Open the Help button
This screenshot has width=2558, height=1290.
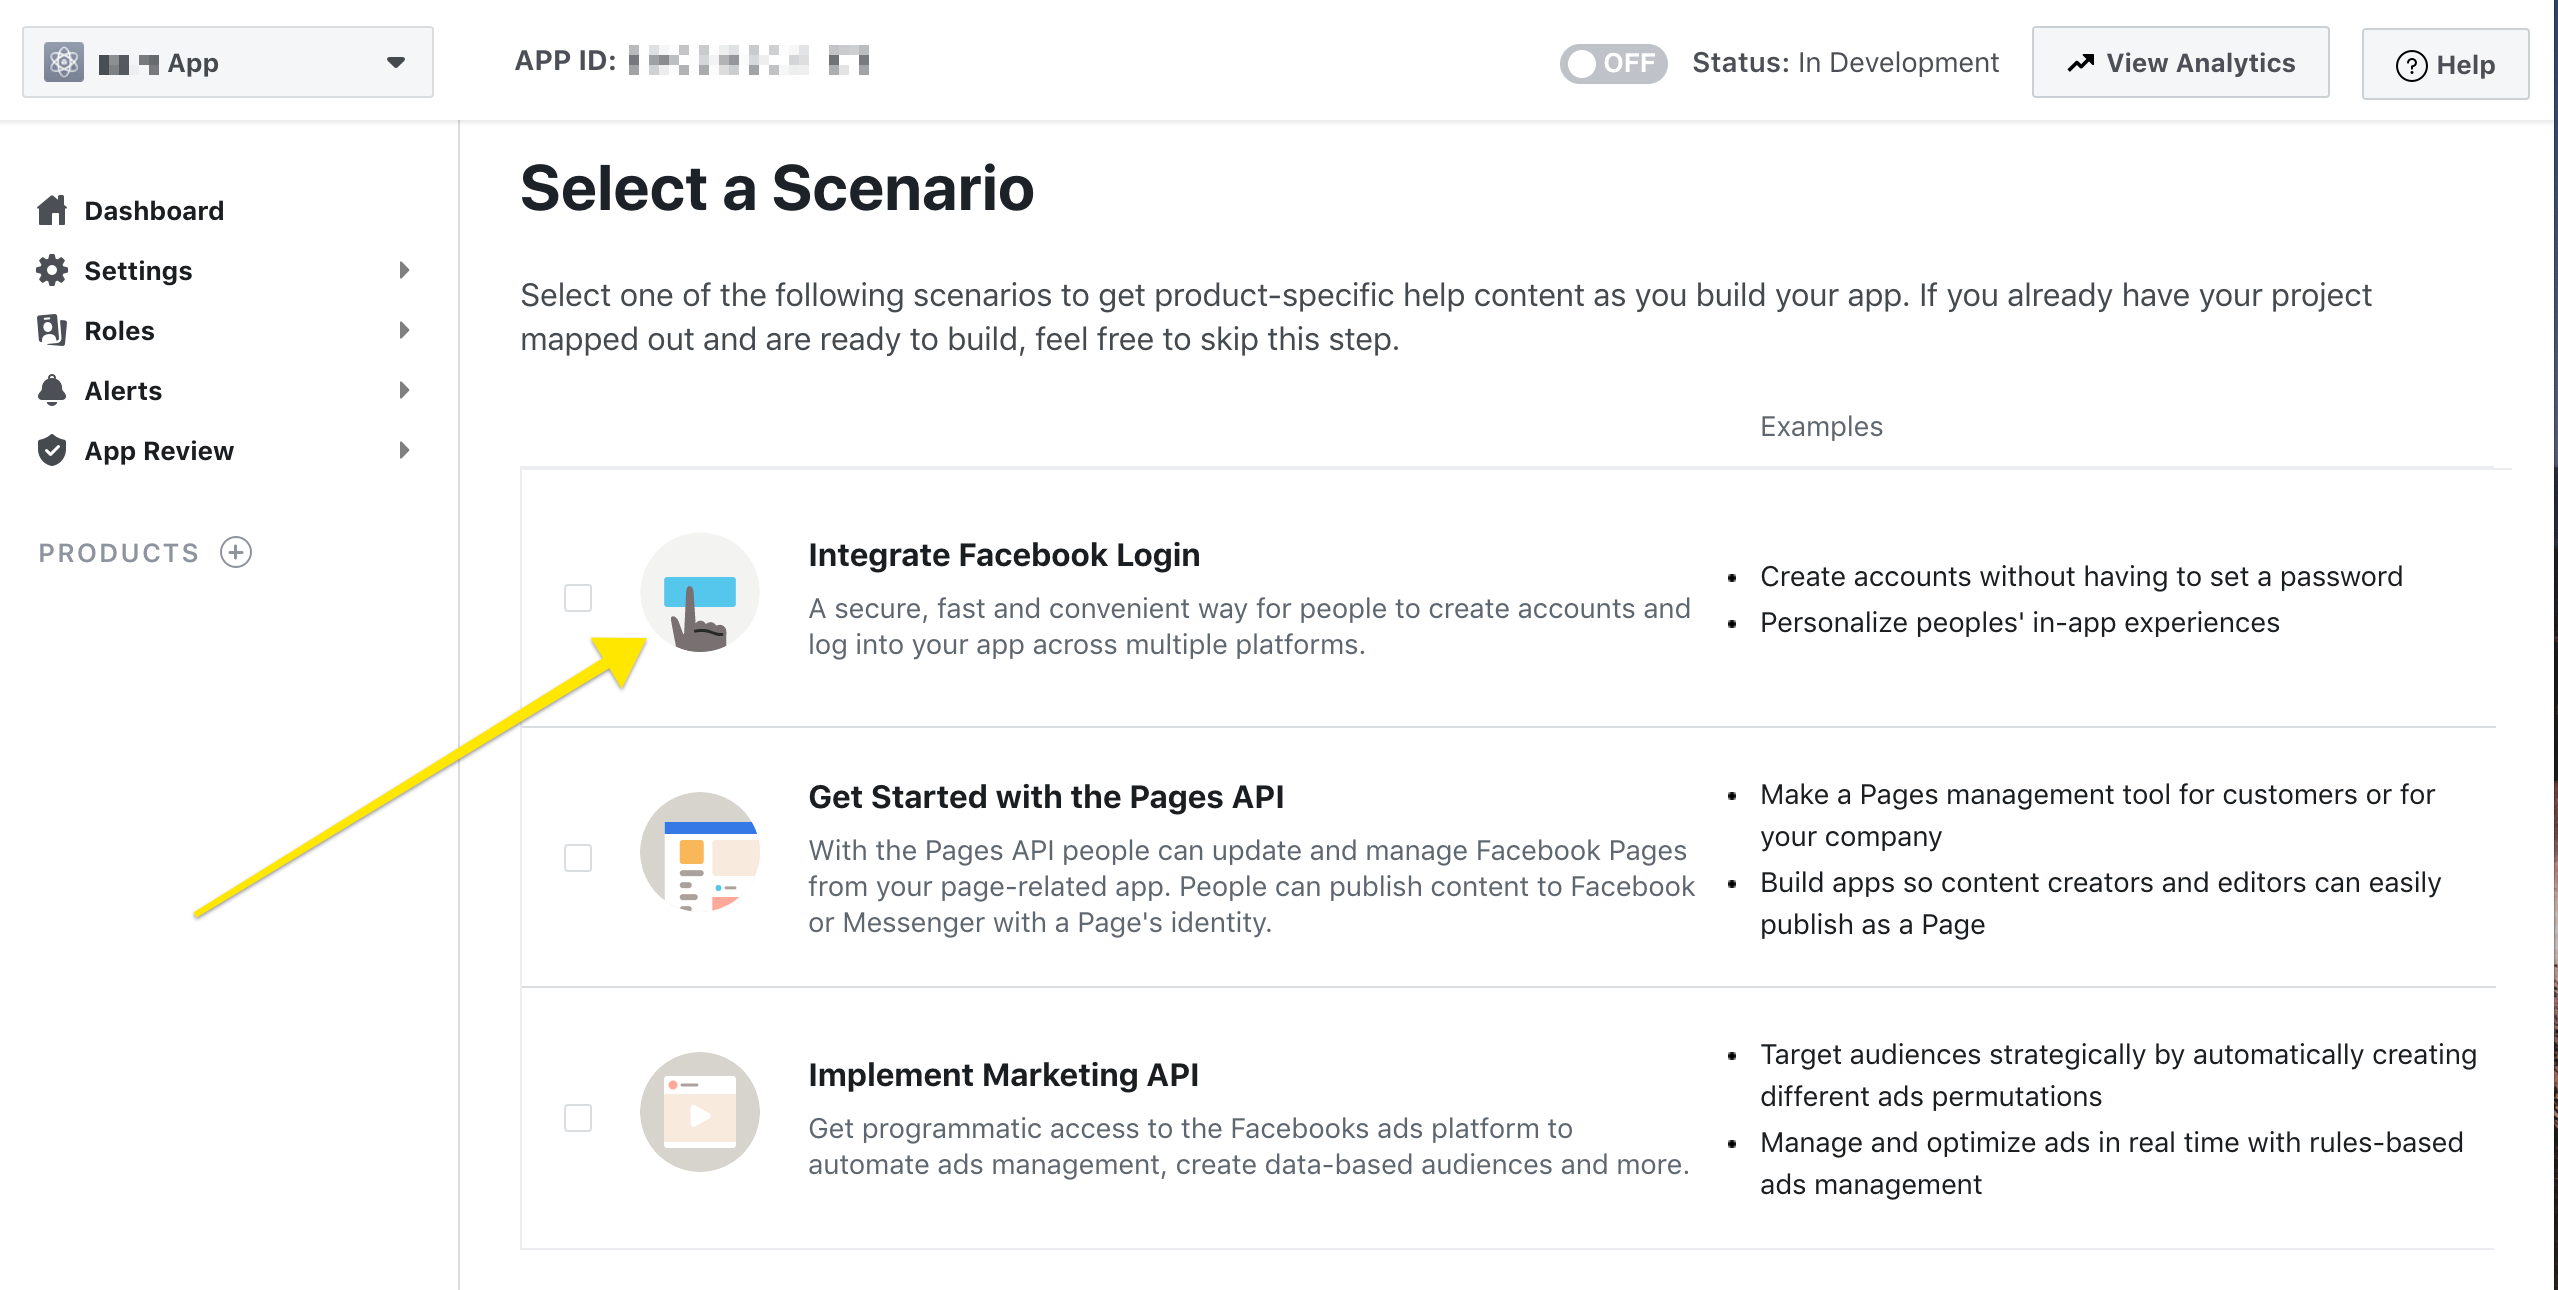[x=2445, y=64]
